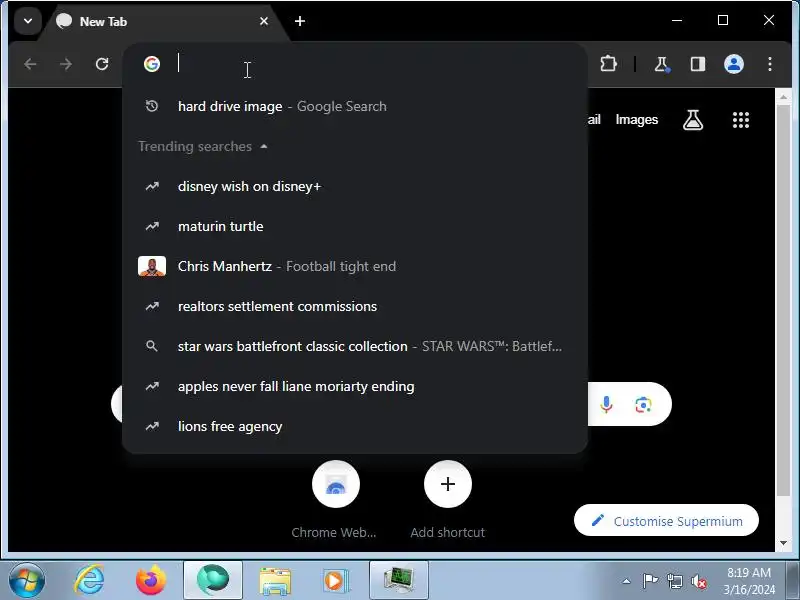Select 'apples never fall liane moriarty ending'
The width and height of the screenshot is (800, 600).
[355, 386]
